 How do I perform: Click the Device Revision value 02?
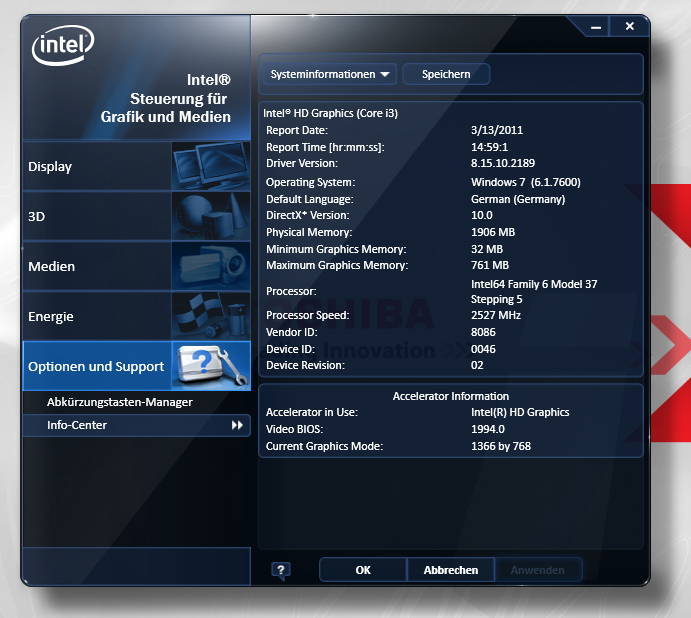click(477, 365)
